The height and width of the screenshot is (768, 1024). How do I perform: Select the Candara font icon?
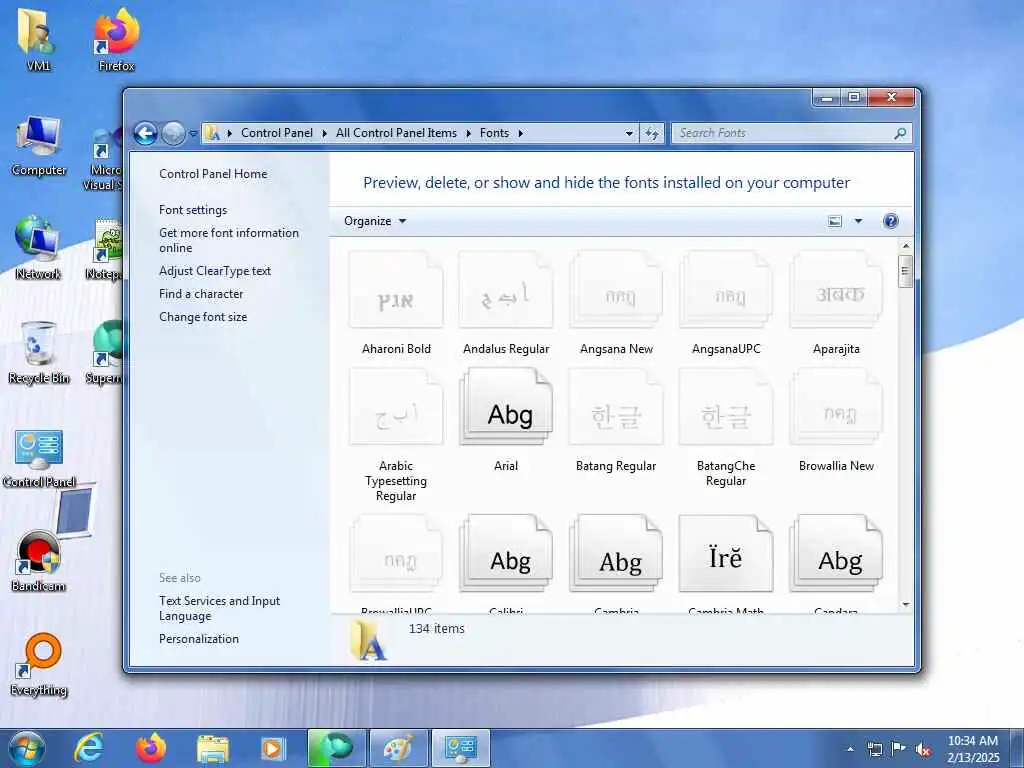pos(836,554)
